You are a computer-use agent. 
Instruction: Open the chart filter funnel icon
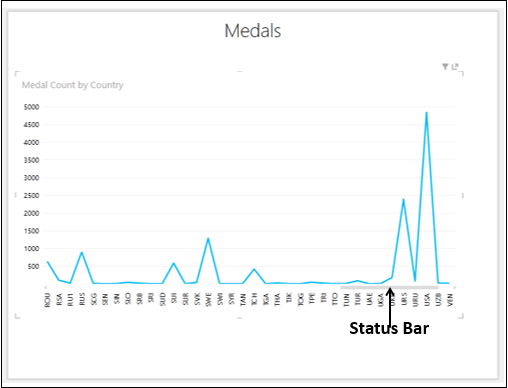[445, 67]
